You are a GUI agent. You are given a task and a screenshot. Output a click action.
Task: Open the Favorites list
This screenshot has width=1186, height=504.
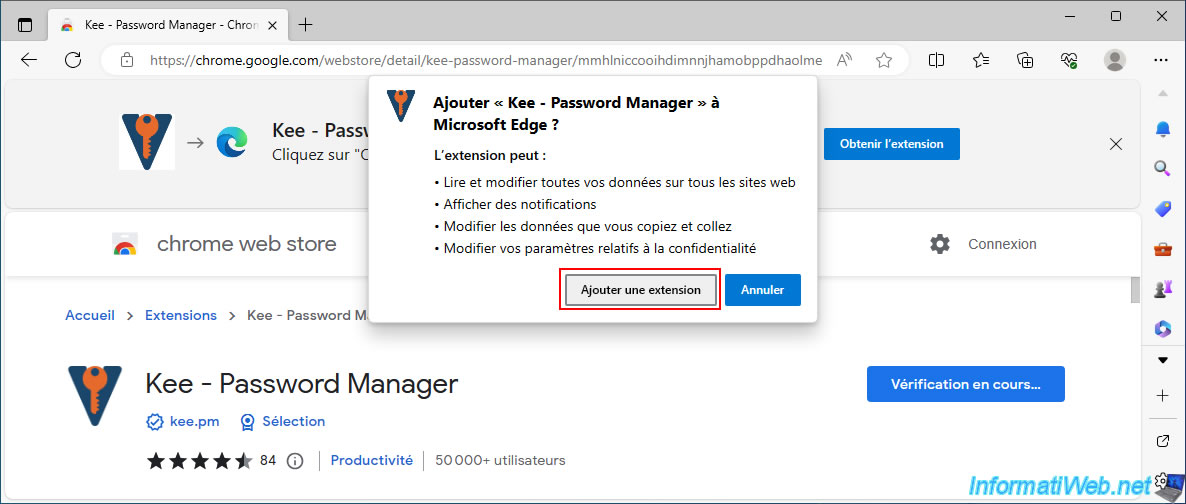point(981,60)
